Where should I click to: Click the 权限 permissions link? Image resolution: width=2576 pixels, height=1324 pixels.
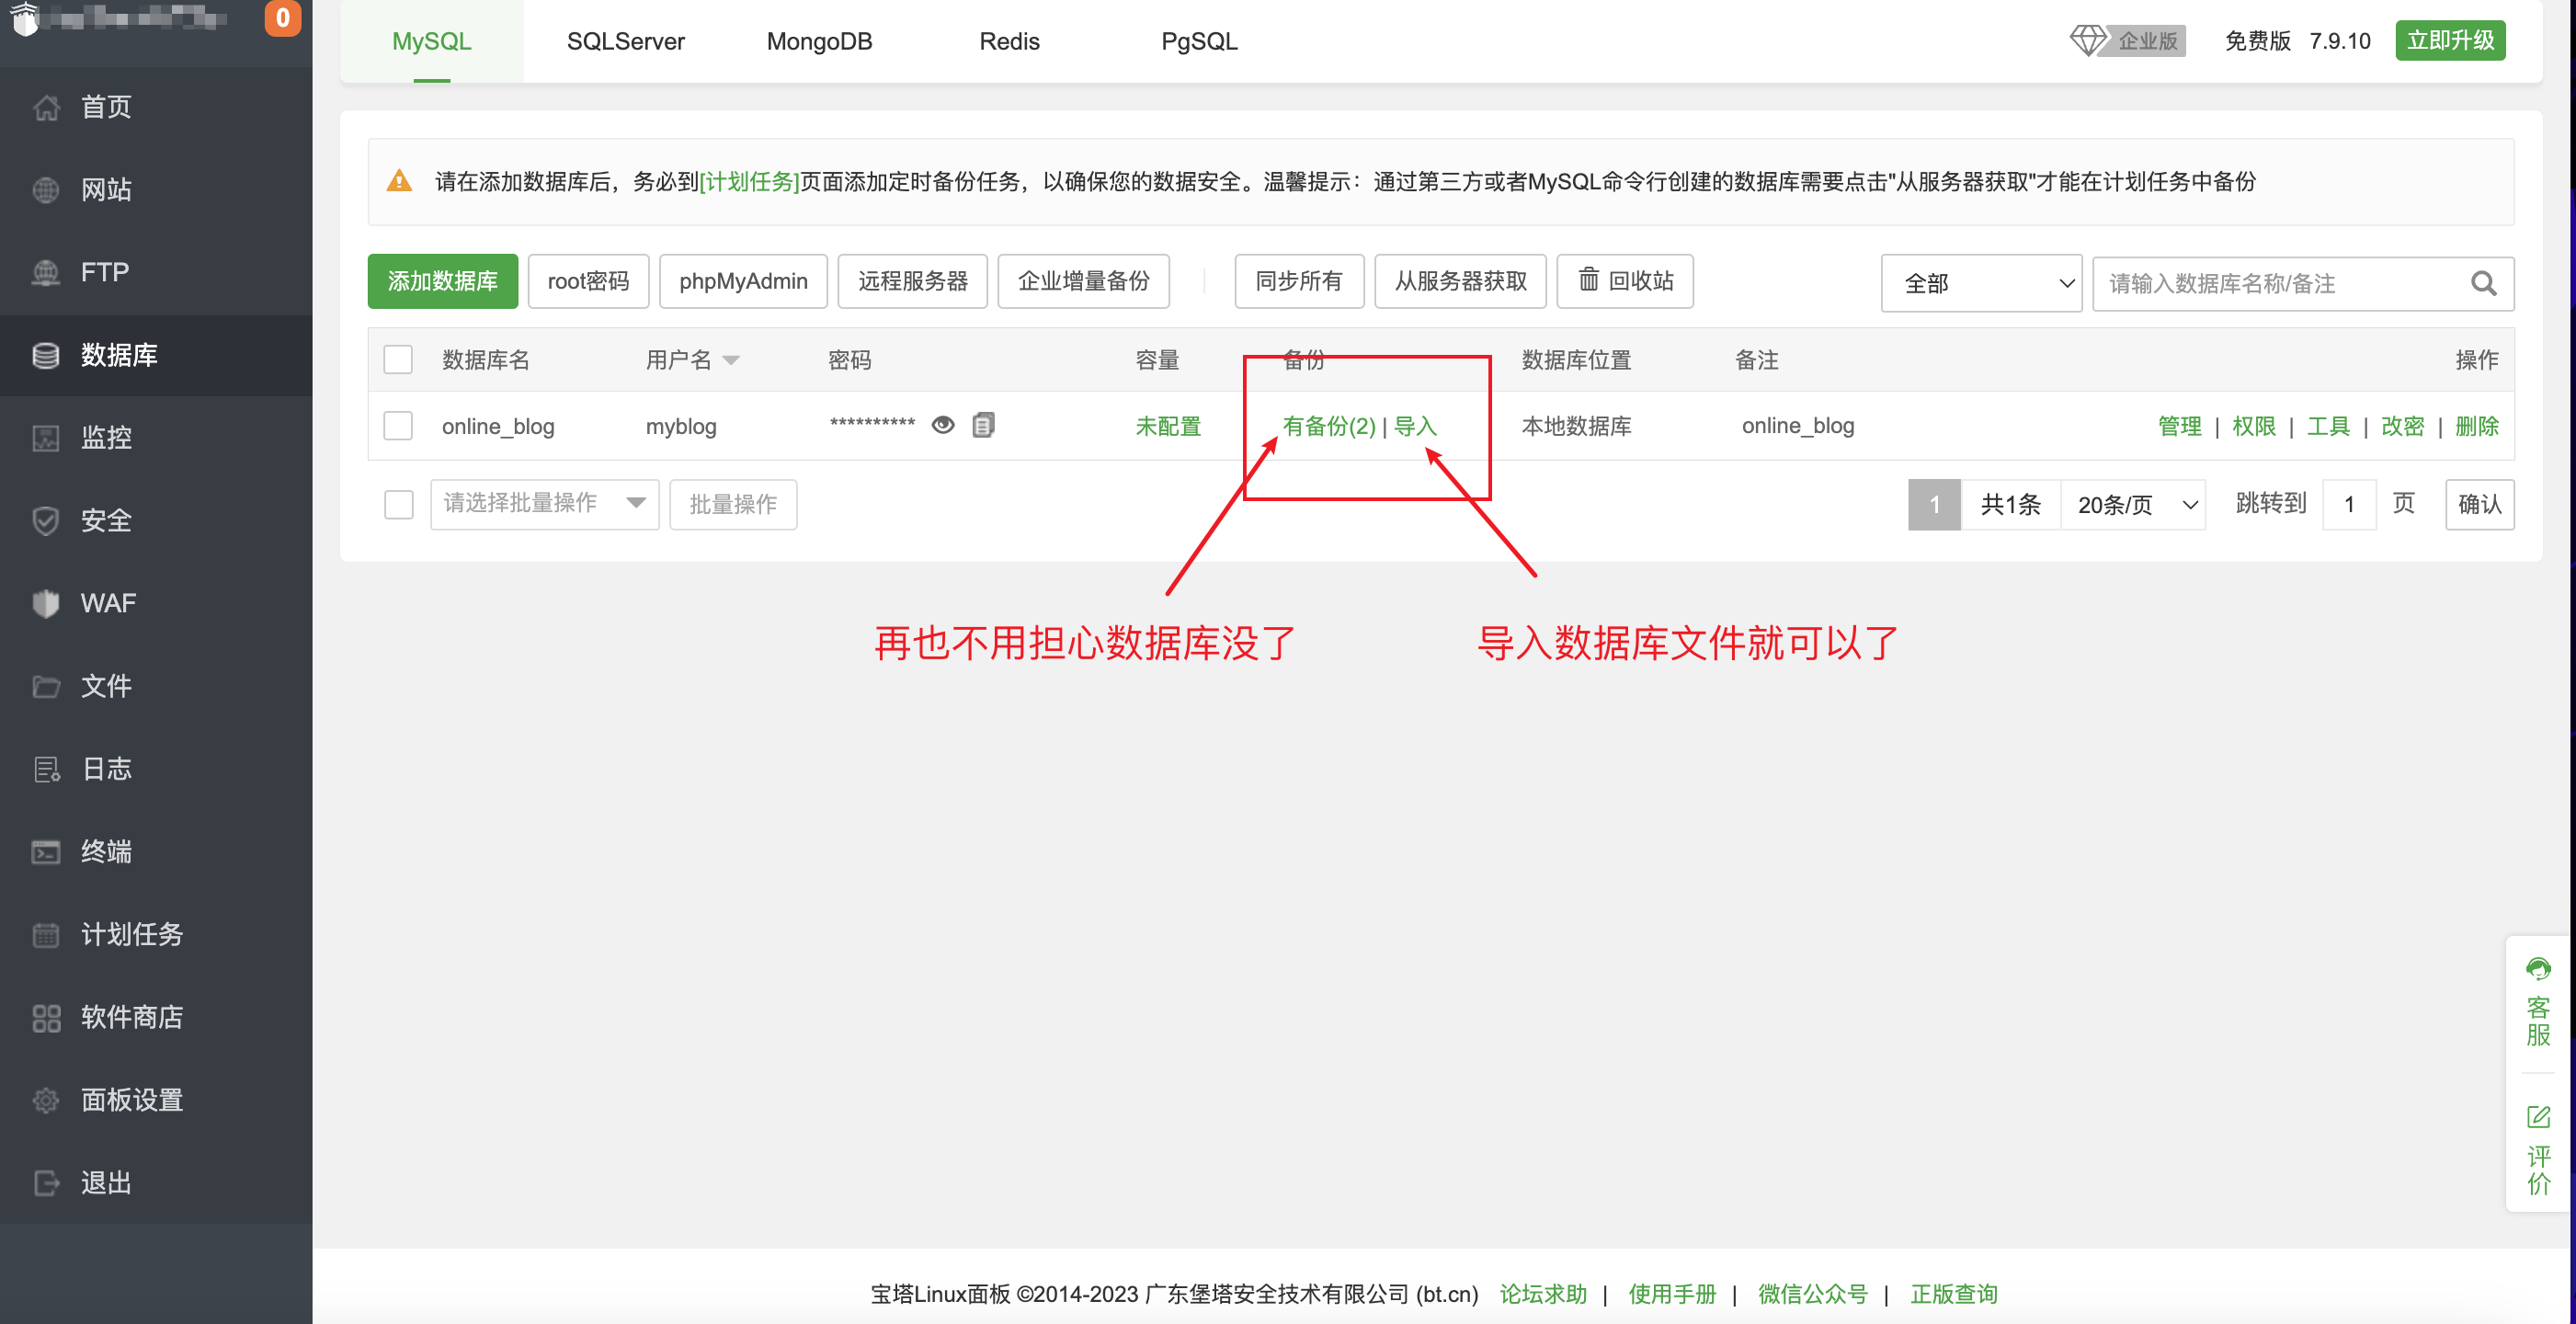[x=2254, y=426]
